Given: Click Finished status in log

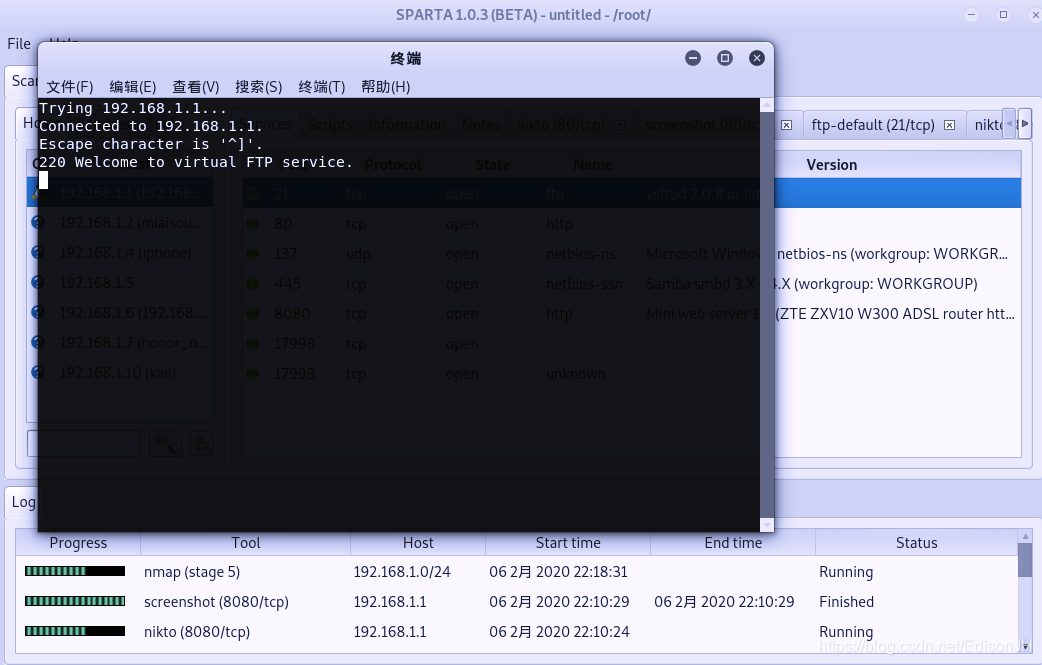Looking at the screenshot, I should point(846,602).
